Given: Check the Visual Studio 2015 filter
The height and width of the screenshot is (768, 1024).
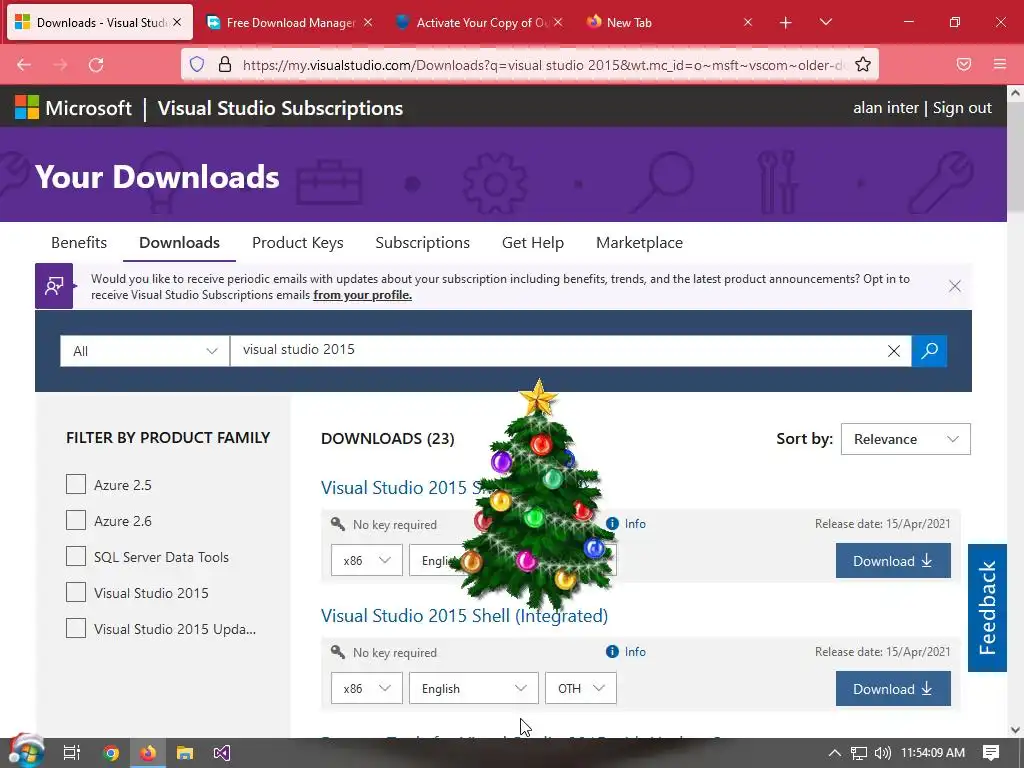Looking at the screenshot, I should [76, 592].
